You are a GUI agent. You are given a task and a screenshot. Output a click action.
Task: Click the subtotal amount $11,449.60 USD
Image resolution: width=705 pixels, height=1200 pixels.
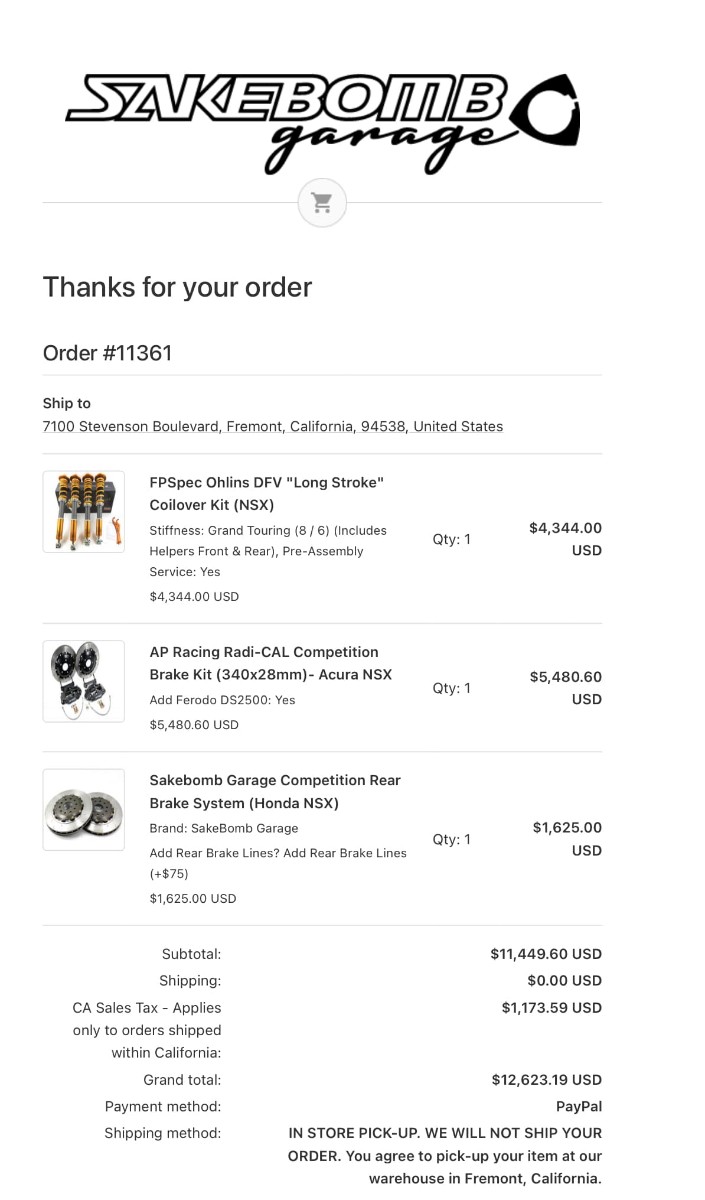[x=546, y=954]
